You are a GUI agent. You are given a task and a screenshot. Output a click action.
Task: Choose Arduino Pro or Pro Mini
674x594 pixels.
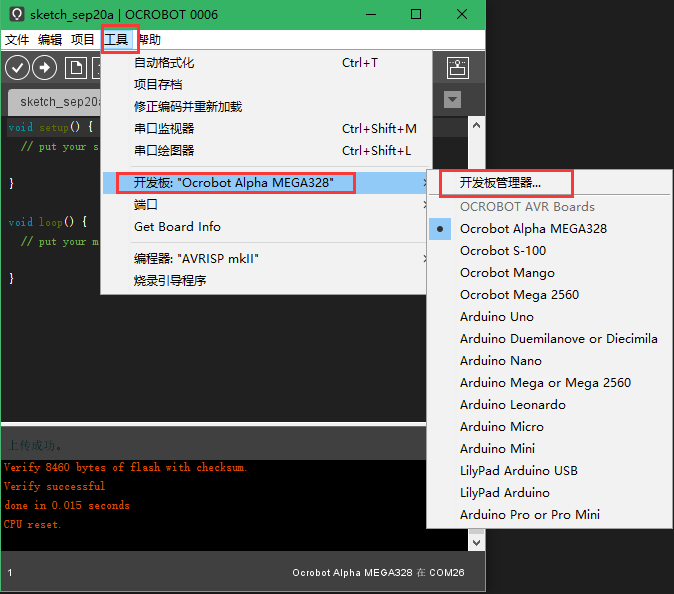[x=550, y=514]
